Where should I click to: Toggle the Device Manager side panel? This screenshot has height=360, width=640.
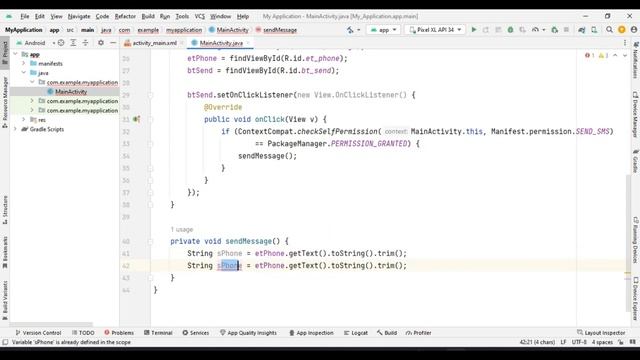(x=636, y=114)
